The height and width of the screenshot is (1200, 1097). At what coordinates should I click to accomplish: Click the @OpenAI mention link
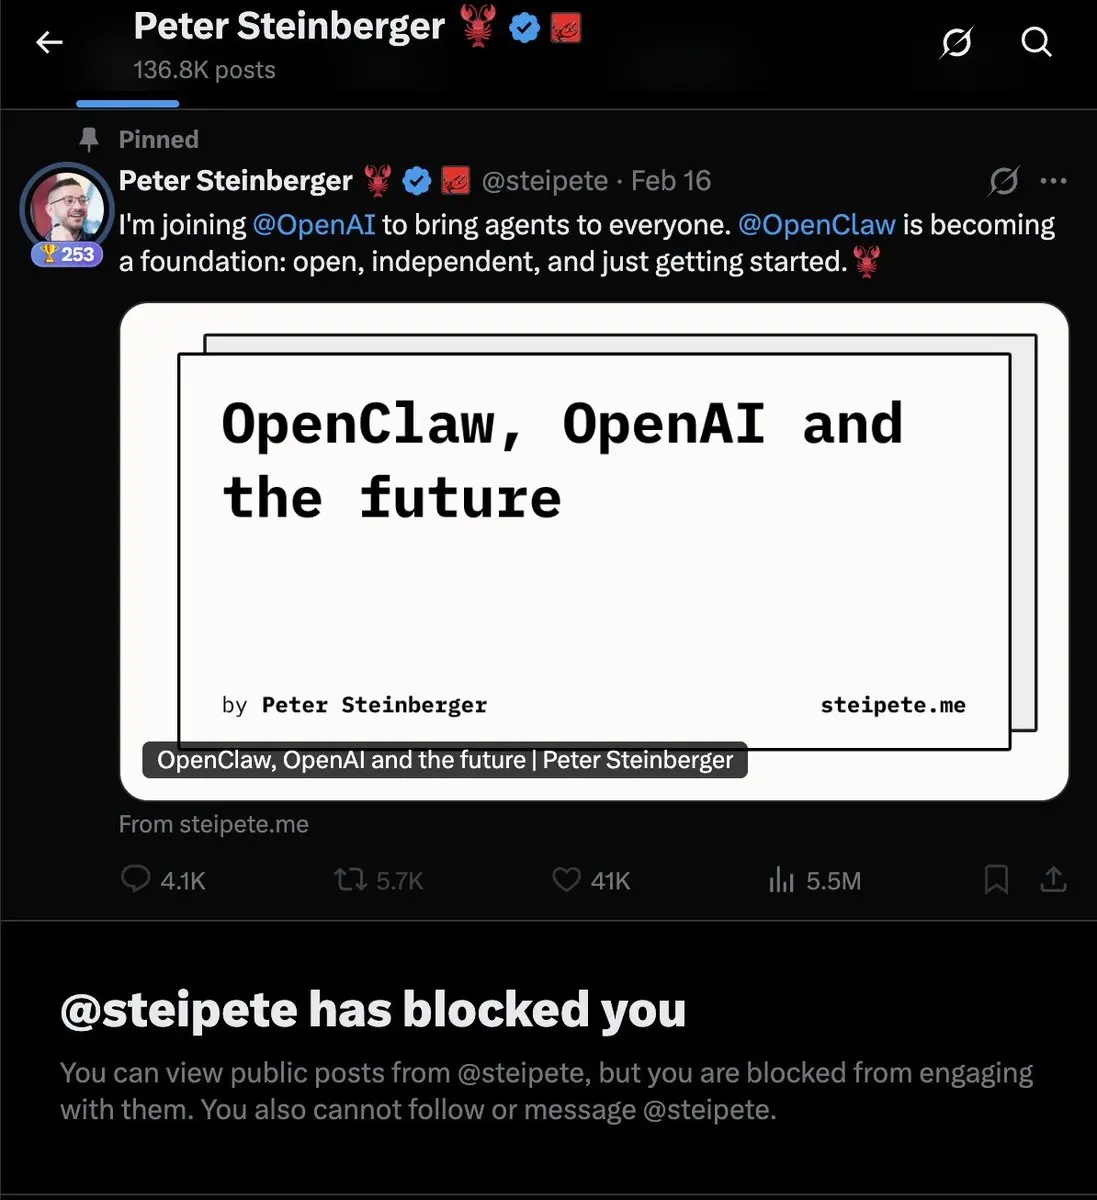(x=314, y=225)
